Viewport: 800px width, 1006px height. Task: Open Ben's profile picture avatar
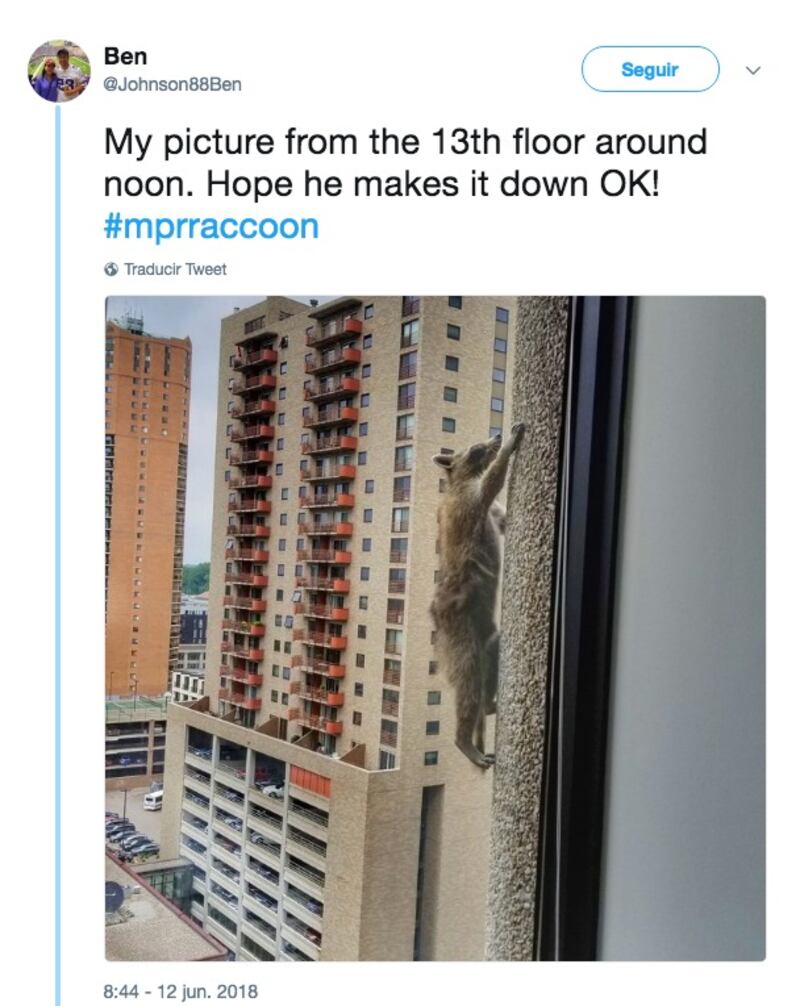pos(59,71)
